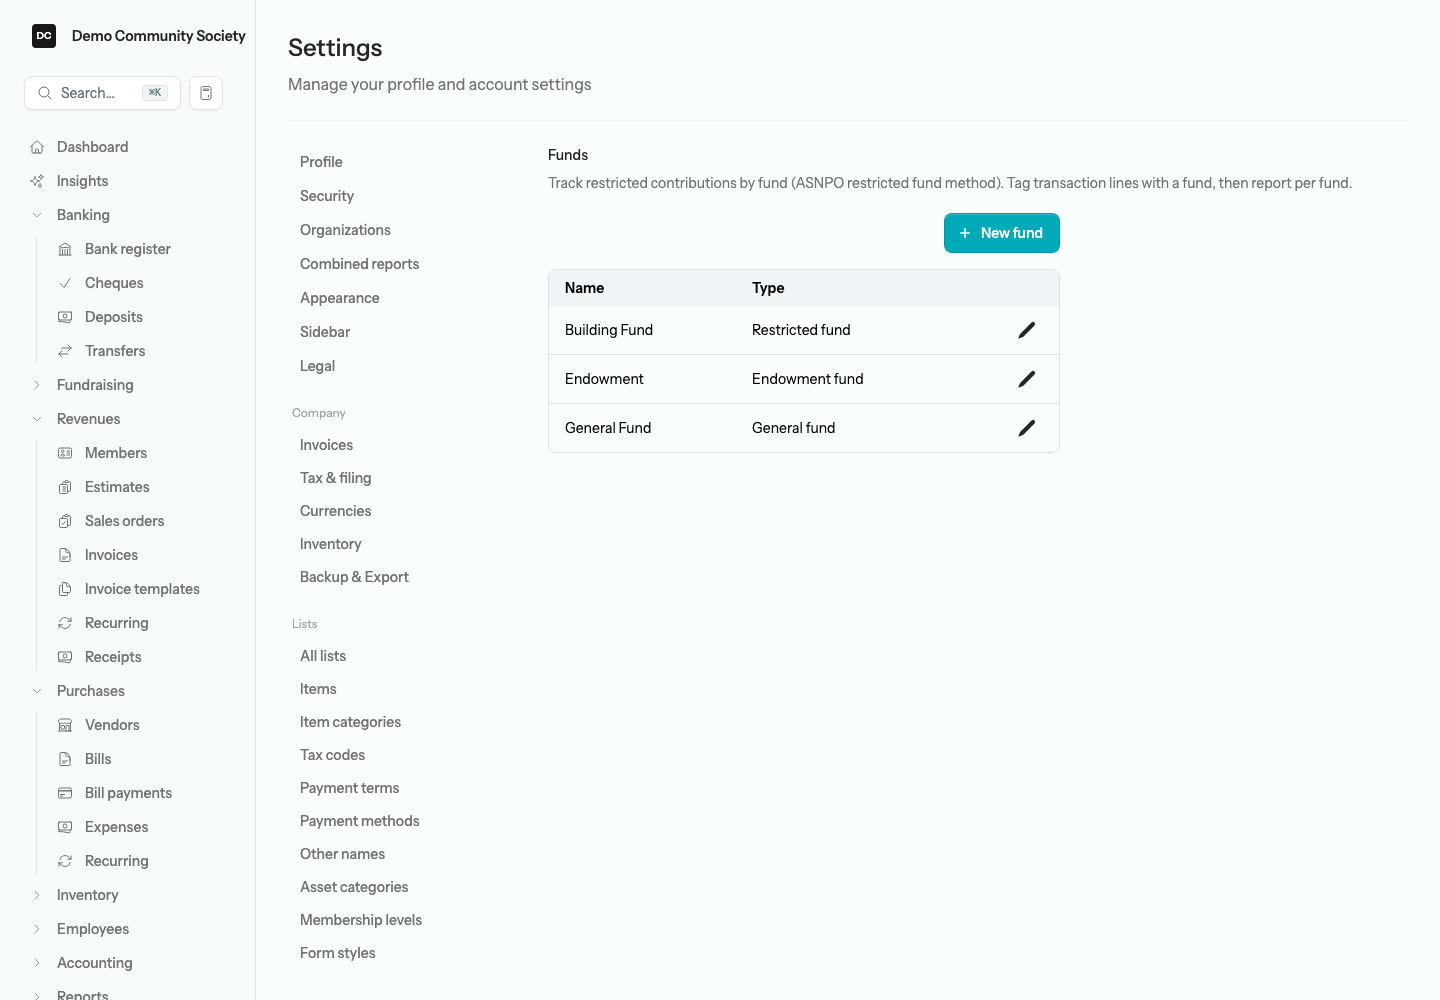Screen dimensions: 1440x1000
Task: Click the Invoice templates icon
Action: [x=65, y=589]
